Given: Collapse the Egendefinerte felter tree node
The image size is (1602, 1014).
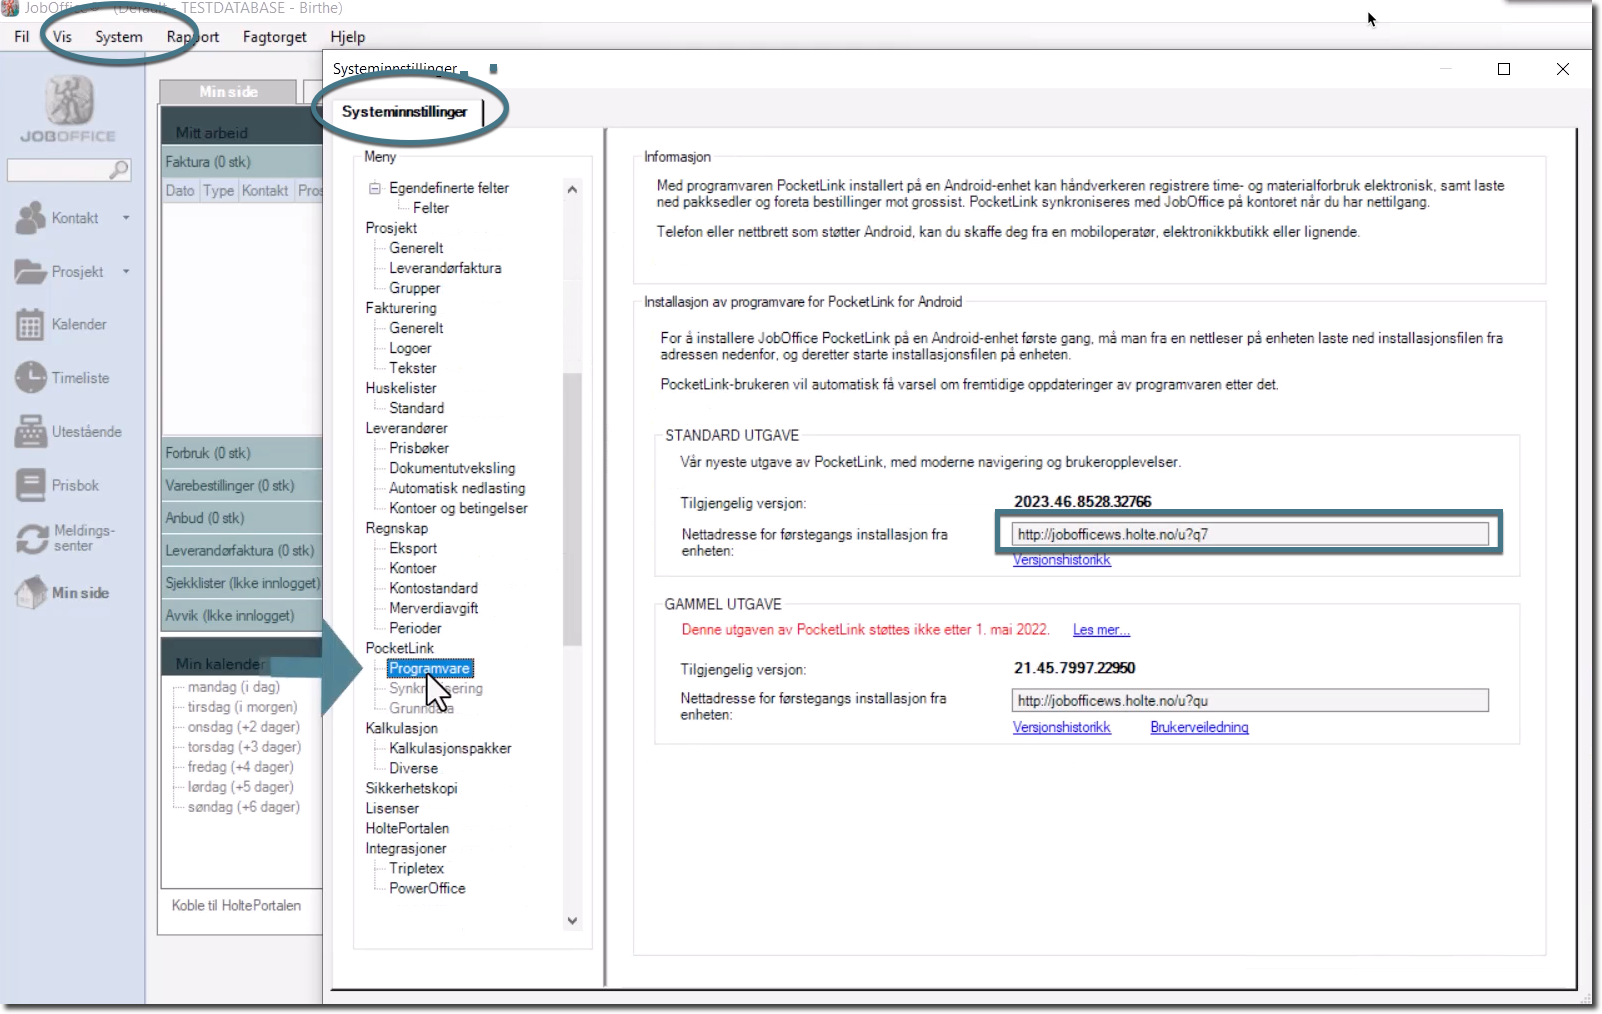Looking at the screenshot, I should point(375,188).
